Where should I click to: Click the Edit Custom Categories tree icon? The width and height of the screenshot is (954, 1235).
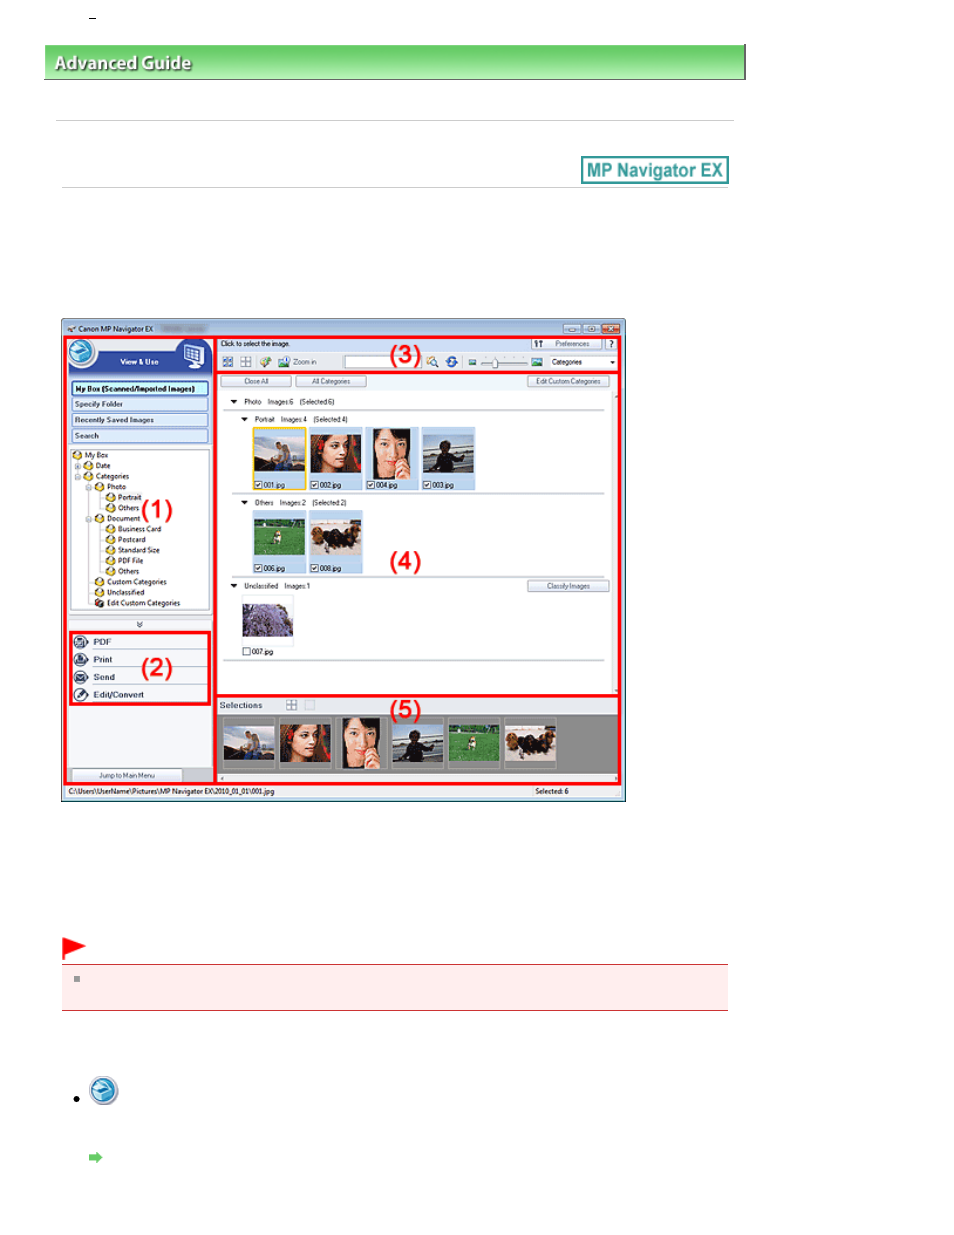tap(99, 603)
